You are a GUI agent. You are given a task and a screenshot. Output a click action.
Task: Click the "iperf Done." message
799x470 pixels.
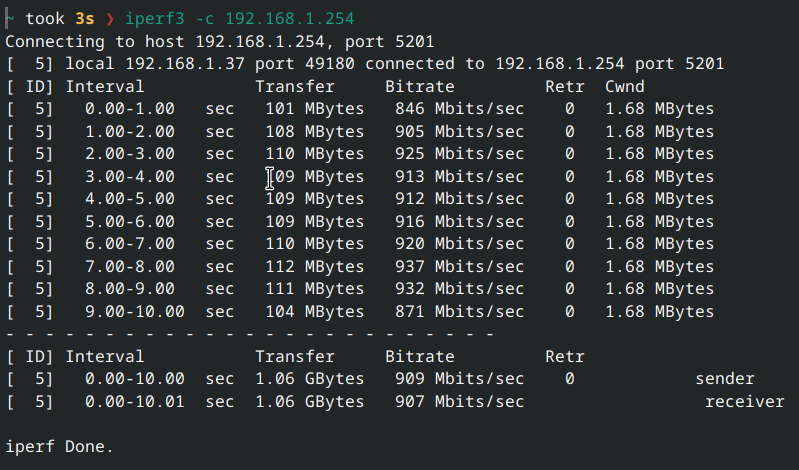click(x=60, y=446)
